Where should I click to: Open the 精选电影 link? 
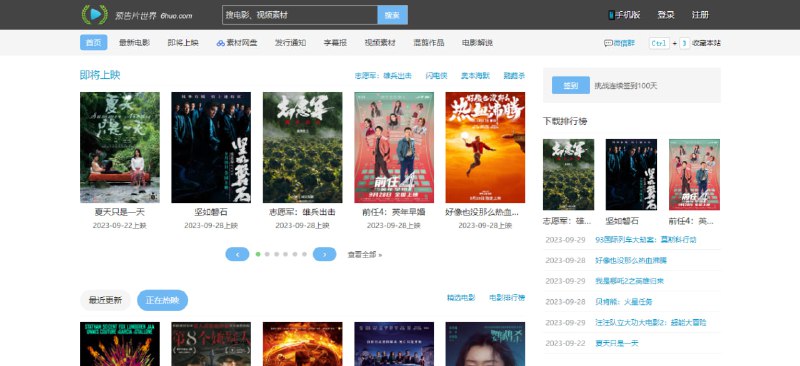coord(461,298)
